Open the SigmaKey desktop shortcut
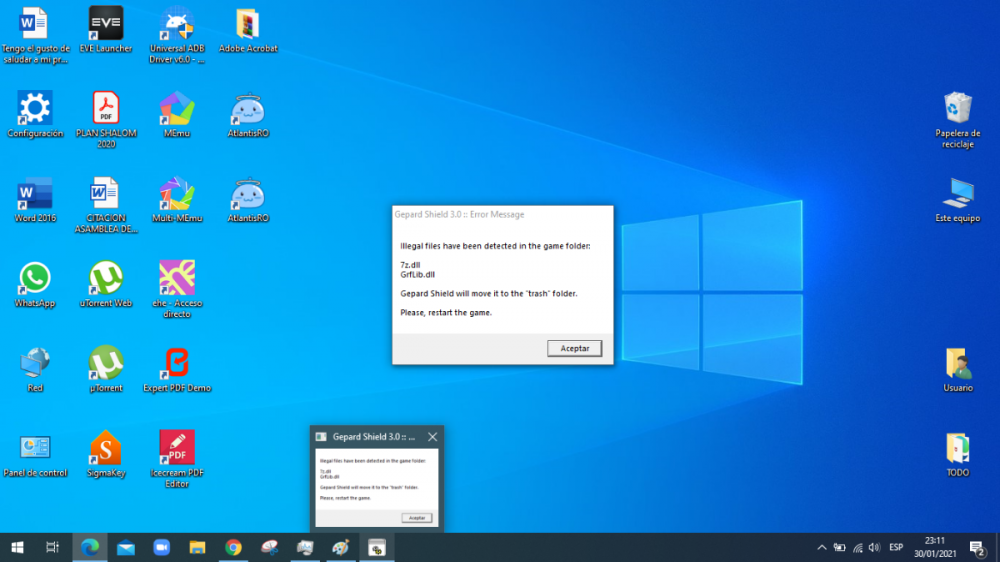 (x=106, y=448)
